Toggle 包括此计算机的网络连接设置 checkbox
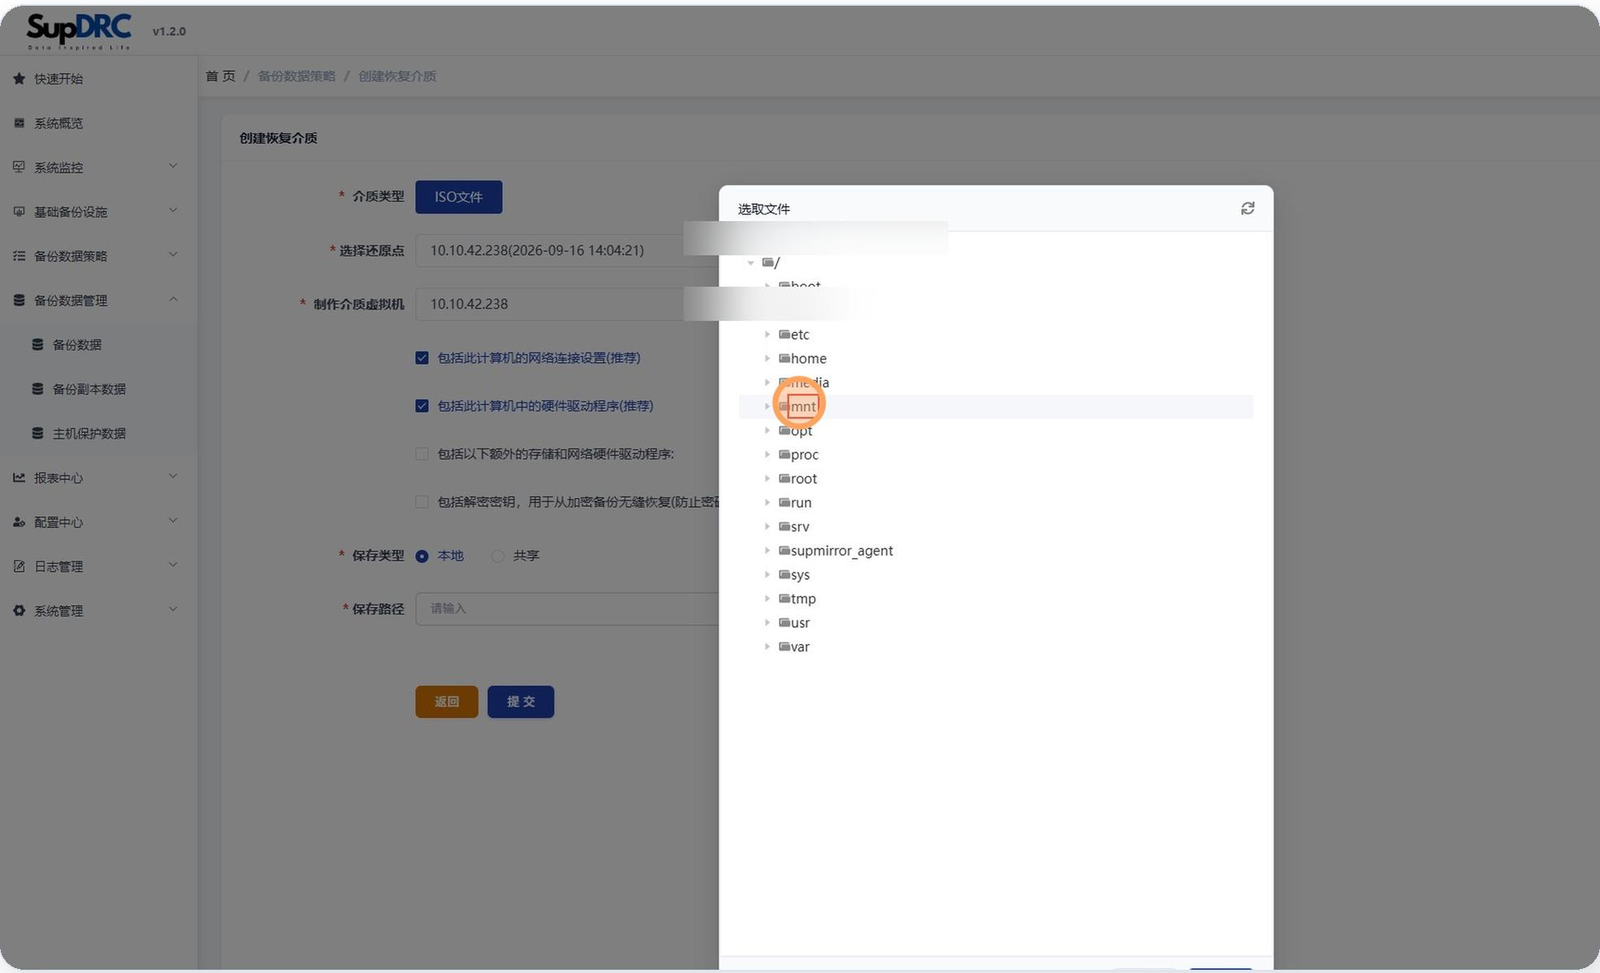This screenshot has width=1600, height=973. pos(422,358)
